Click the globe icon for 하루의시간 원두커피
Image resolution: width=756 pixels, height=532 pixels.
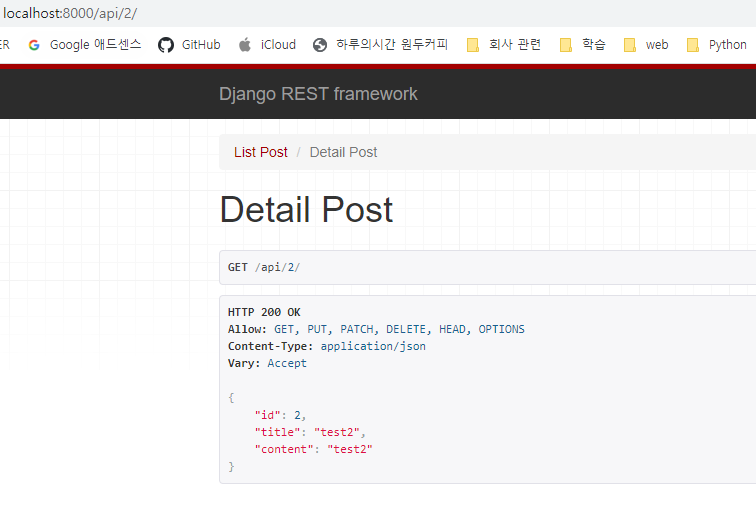(320, 45)
